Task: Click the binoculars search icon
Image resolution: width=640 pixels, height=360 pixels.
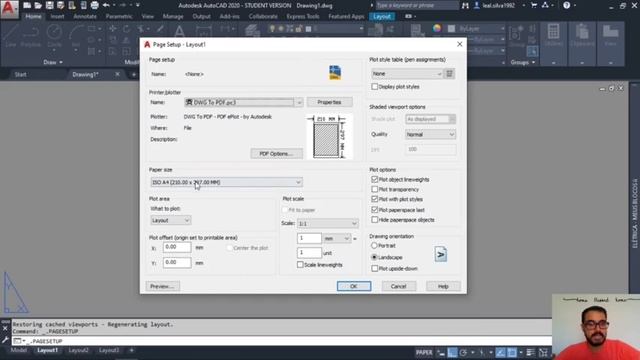Action: (x=465, y=5)
